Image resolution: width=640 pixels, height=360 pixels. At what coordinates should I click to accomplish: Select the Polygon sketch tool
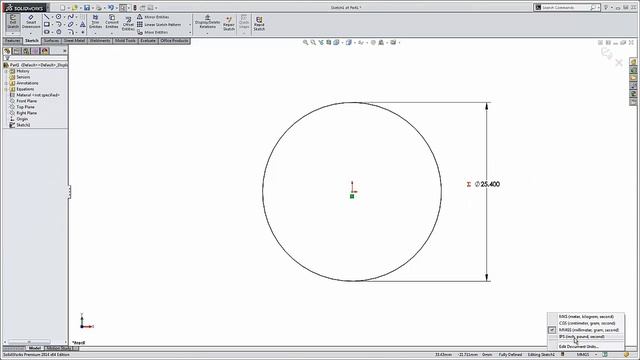[x=59, y=32]
